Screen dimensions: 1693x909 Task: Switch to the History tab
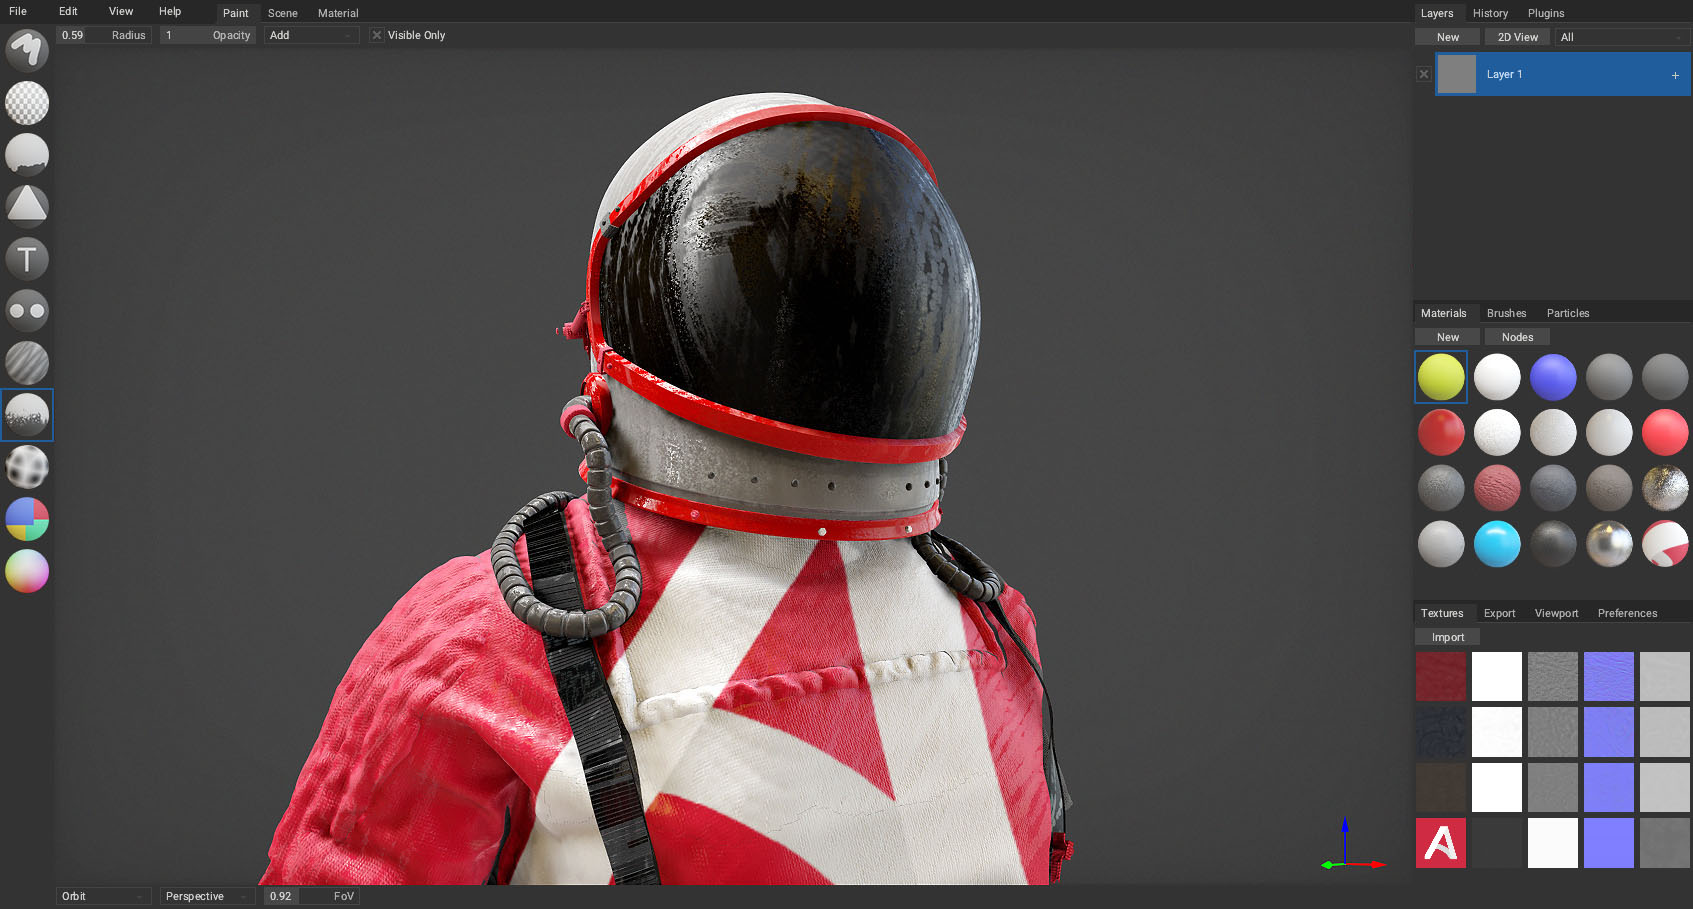[1490, 13]
